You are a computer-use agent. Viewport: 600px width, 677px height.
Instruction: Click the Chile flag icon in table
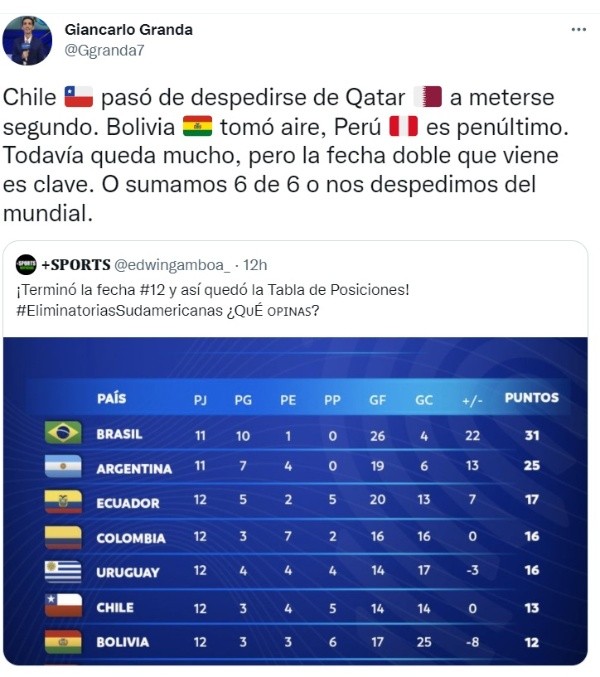[x=63, y=606]
